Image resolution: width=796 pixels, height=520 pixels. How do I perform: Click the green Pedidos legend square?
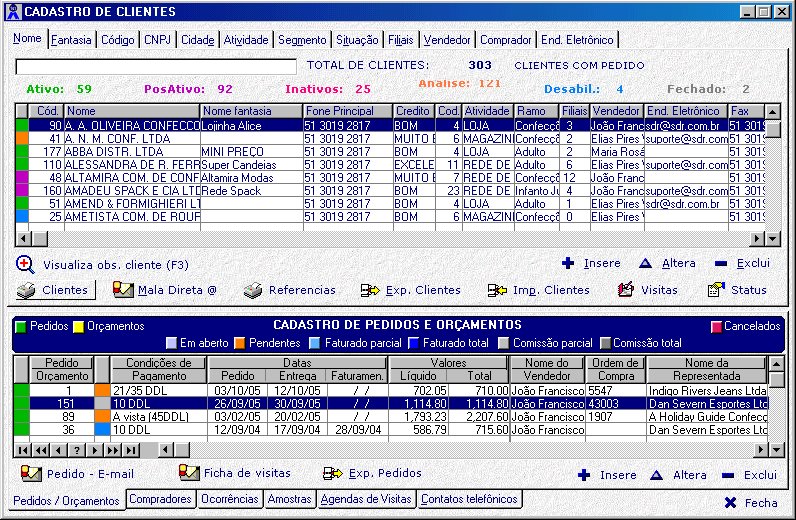[x=21, y=327]
